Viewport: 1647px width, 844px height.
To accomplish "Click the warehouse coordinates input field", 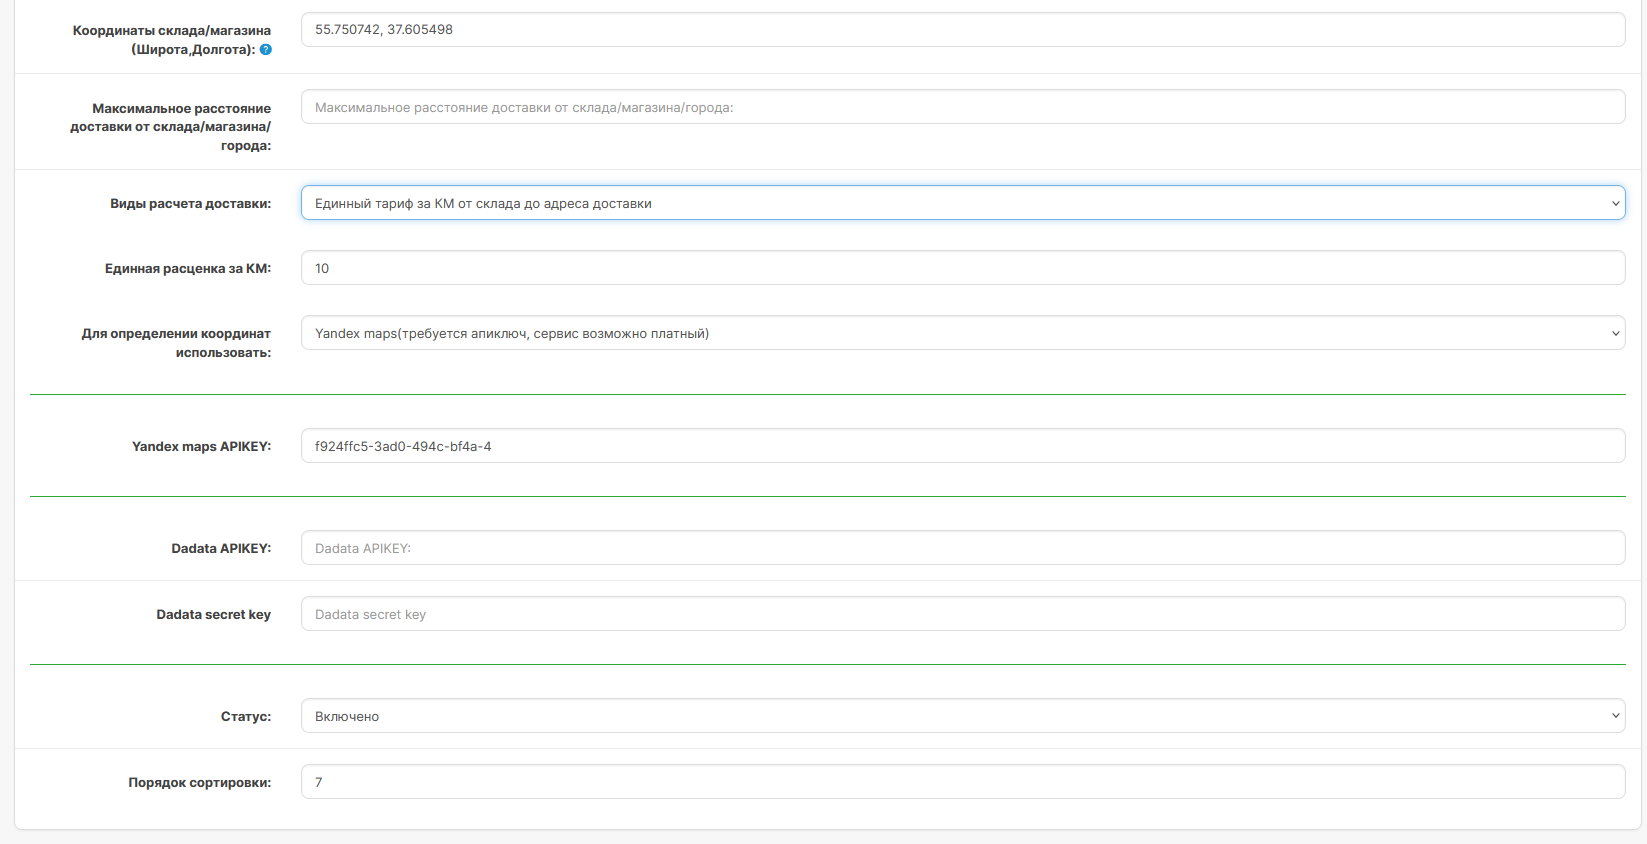I will pos(962,30).
